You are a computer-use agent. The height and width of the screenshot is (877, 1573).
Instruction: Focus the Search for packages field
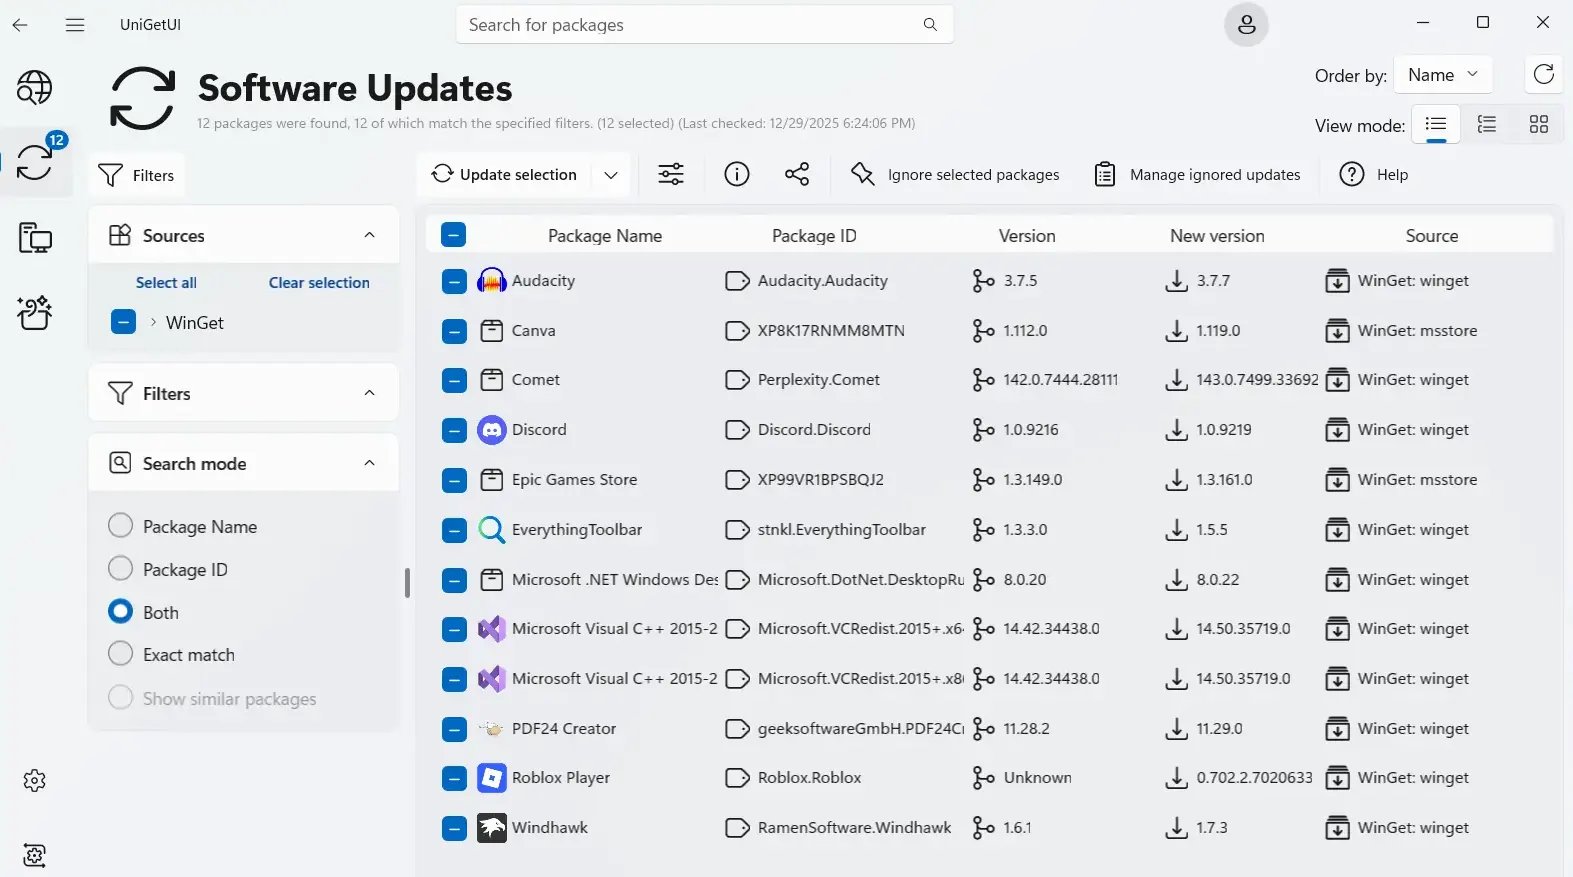[x=704, y=25]
